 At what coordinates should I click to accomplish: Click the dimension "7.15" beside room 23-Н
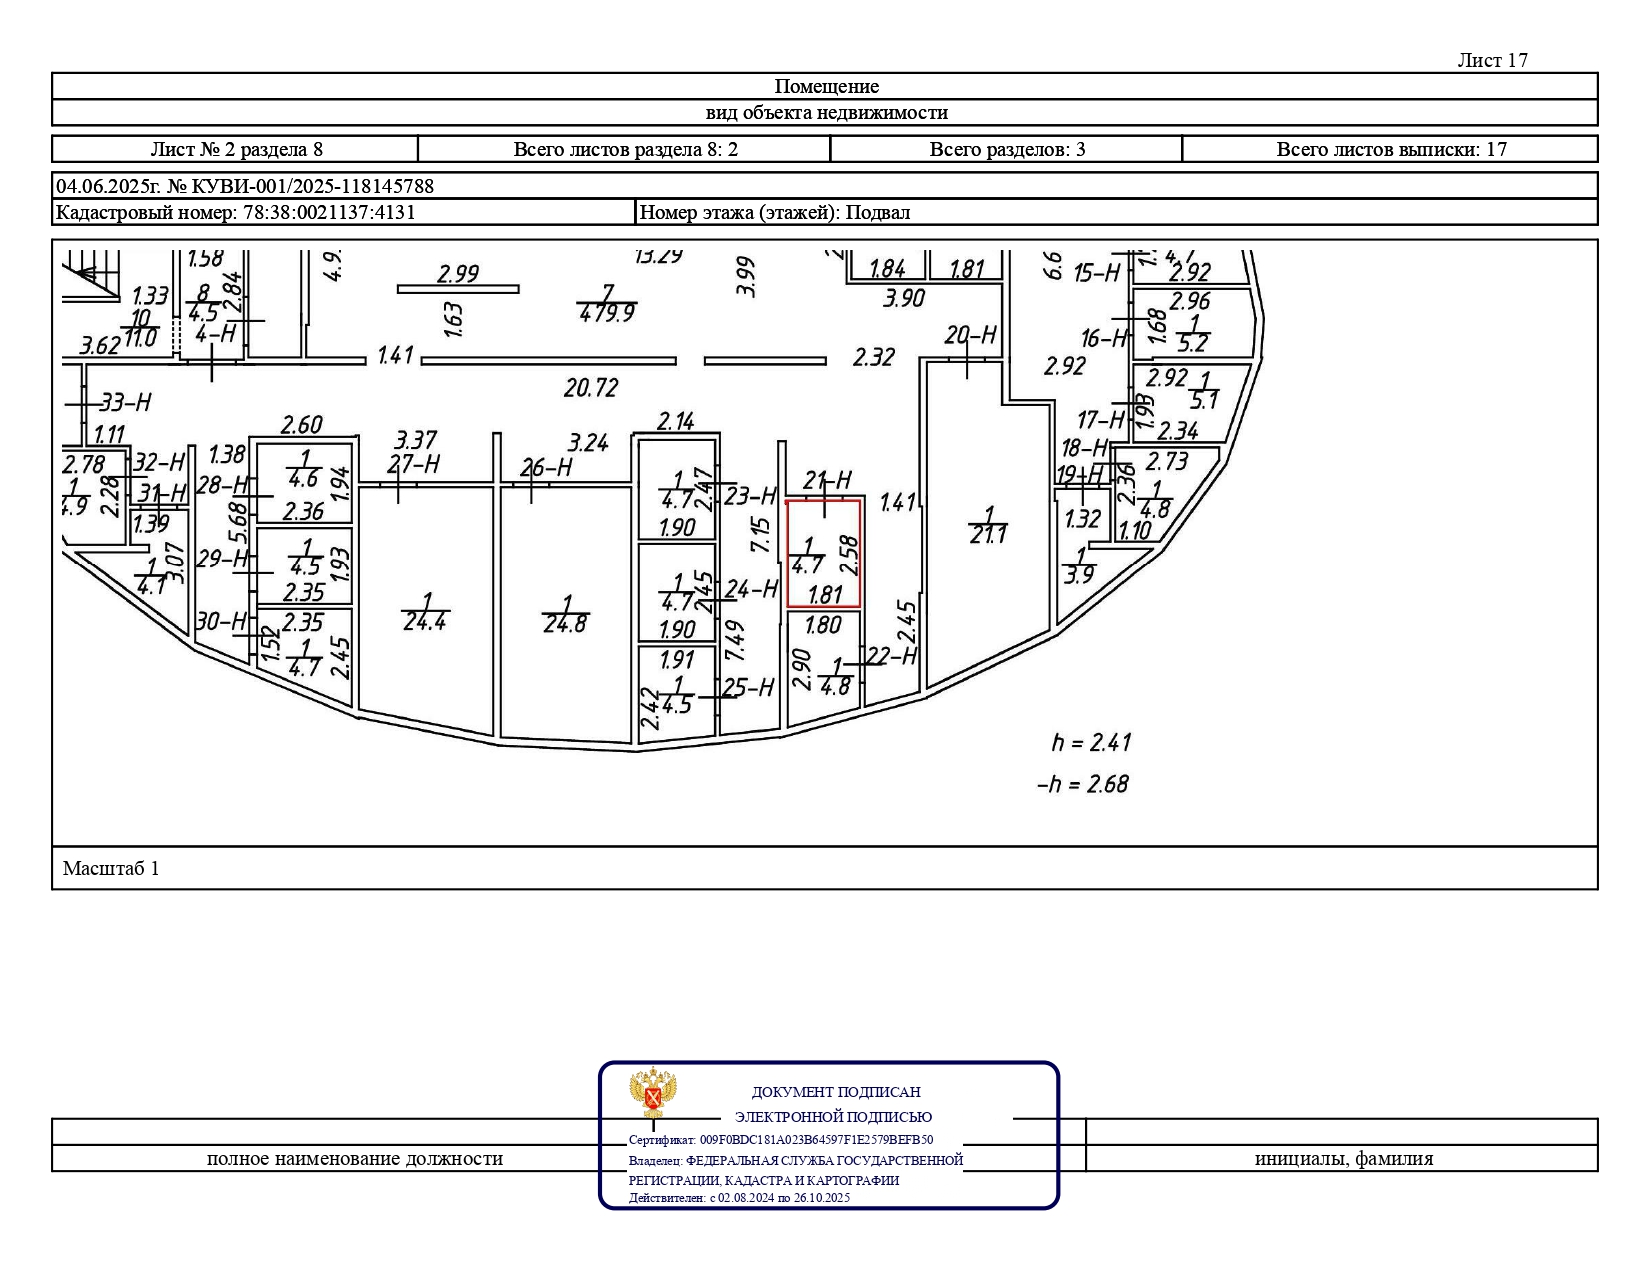click(761, 536)
